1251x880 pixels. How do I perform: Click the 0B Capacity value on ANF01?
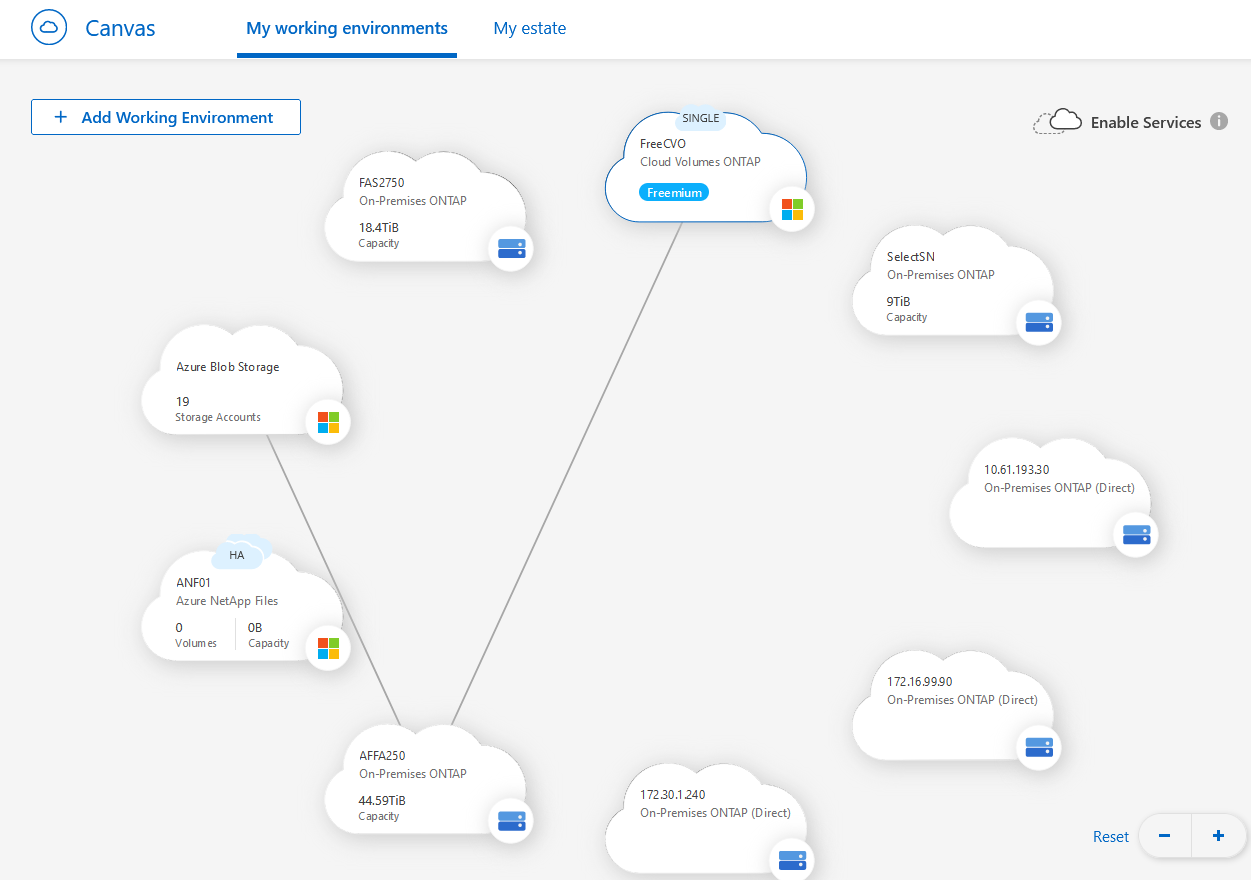255,627
